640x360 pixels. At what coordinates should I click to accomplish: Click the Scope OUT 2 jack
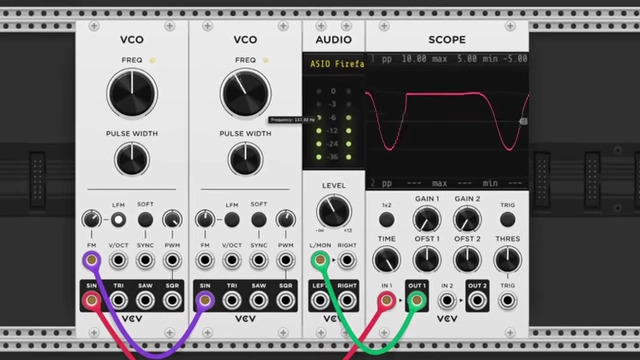[x=477, y=300]
